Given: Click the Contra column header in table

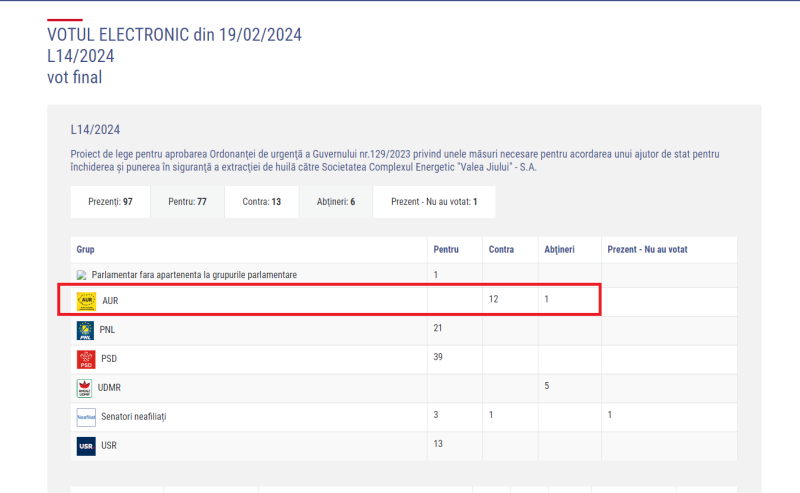Looking at the screenshot, I should [501, 249].
